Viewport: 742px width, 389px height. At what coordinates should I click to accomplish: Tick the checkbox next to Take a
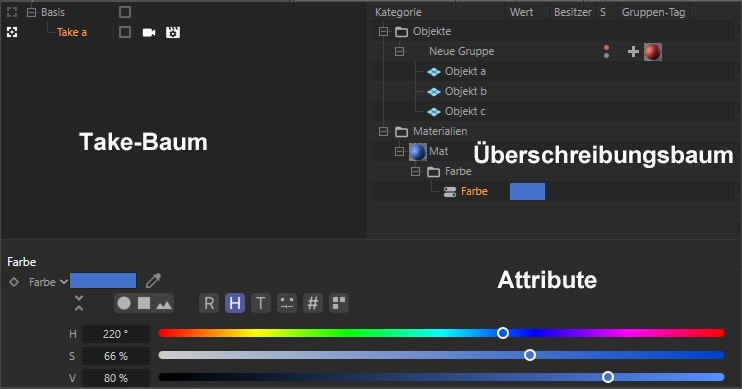[x=125, y=32]
